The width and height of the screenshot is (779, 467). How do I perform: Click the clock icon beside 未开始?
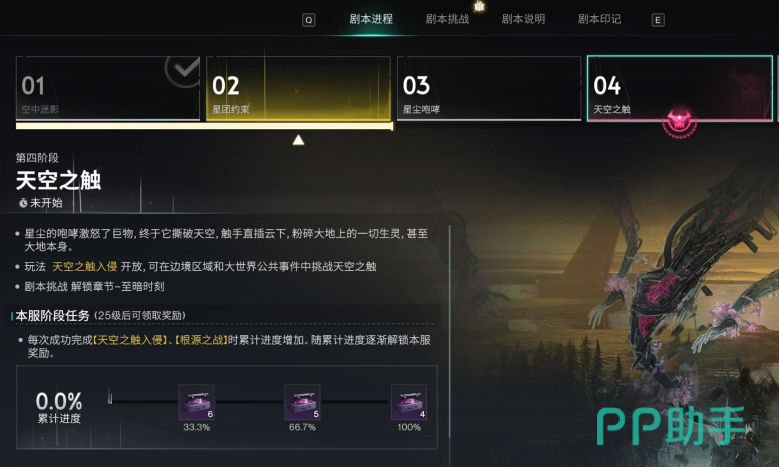[x=23, y=203]
